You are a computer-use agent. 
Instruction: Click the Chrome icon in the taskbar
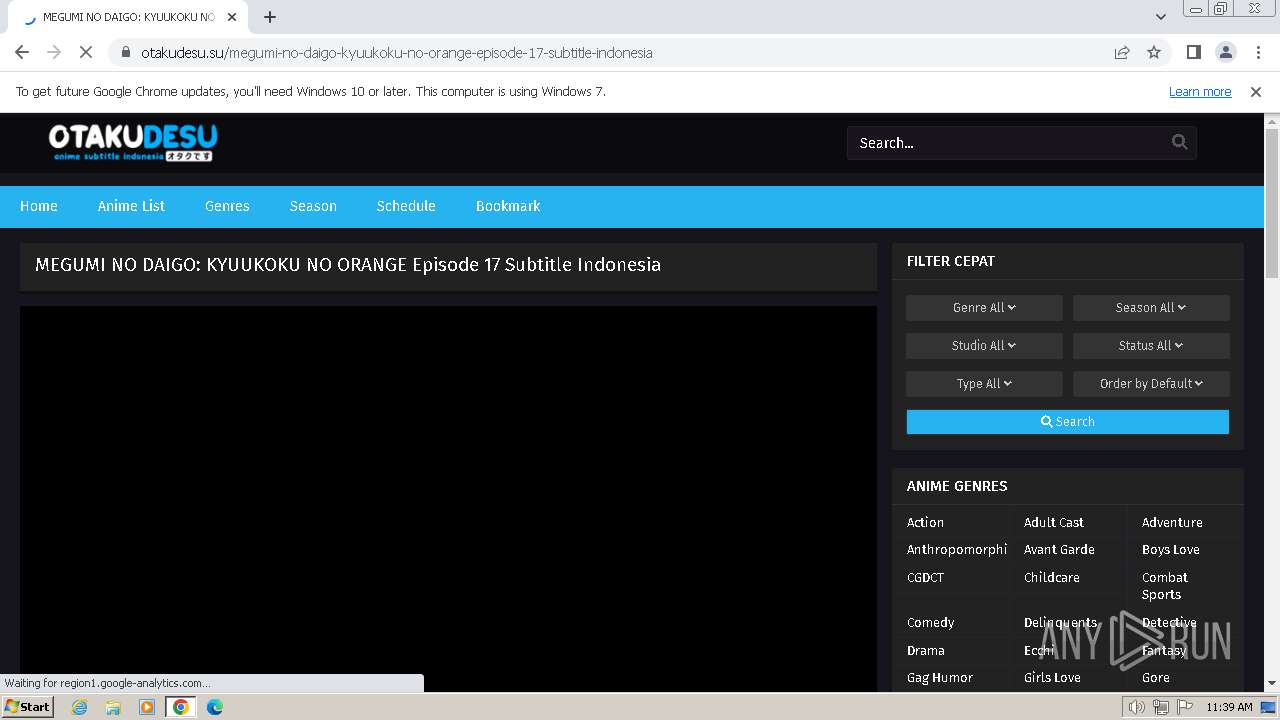click(181, 707)
